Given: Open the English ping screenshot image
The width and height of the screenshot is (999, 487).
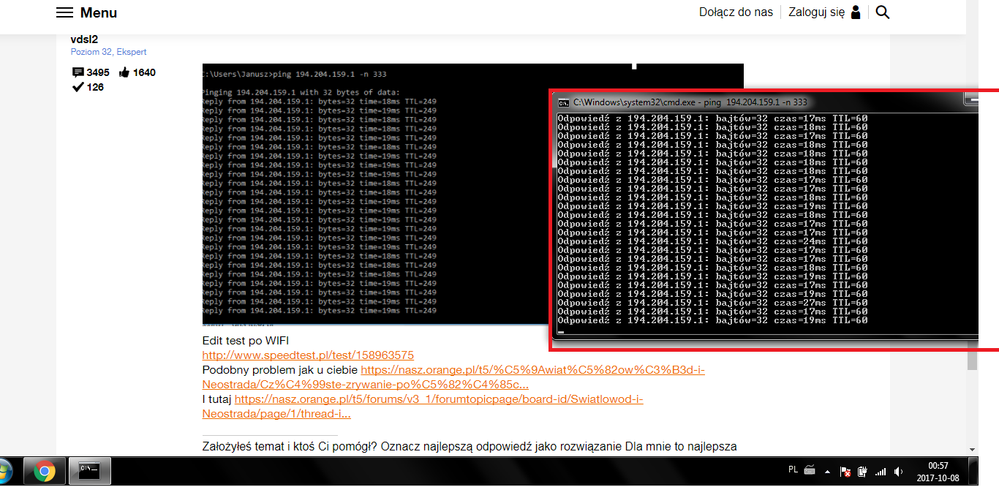Looking at the screenshot, I should [376, 194].
